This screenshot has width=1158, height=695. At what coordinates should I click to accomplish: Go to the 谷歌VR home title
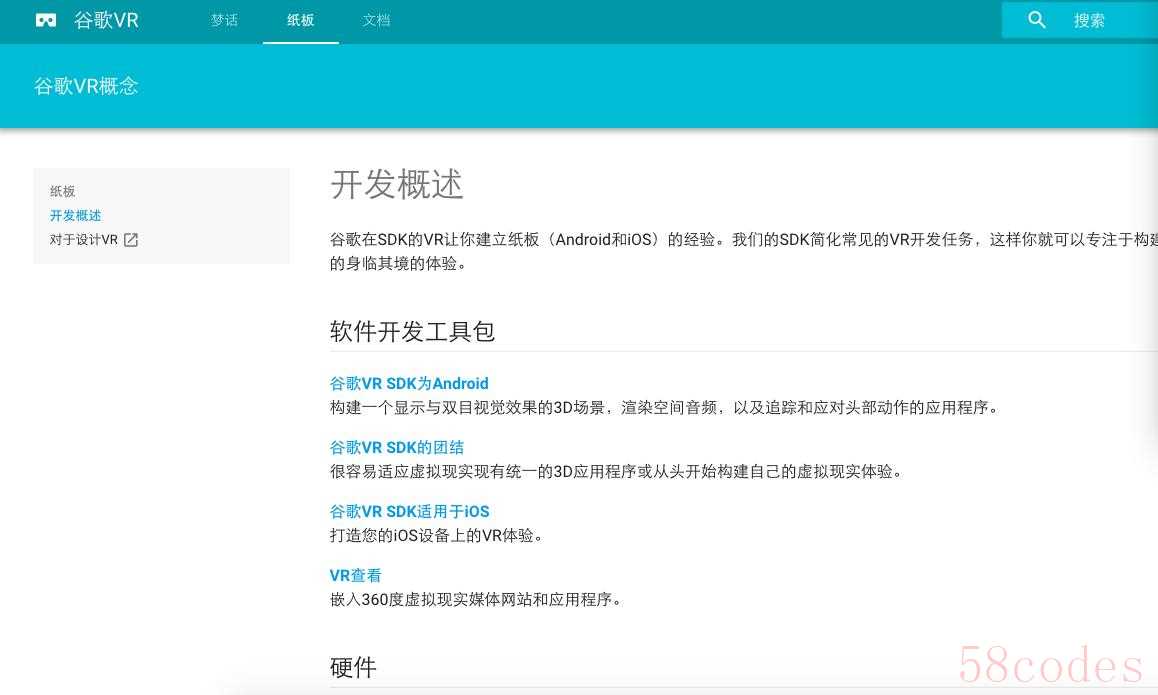pos(106,20)
